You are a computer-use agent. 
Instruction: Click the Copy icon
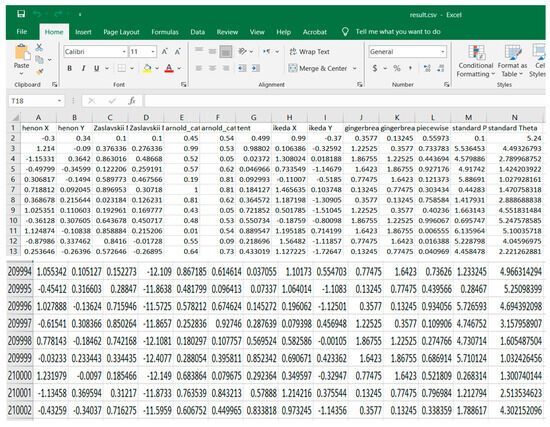click(39, 60)
